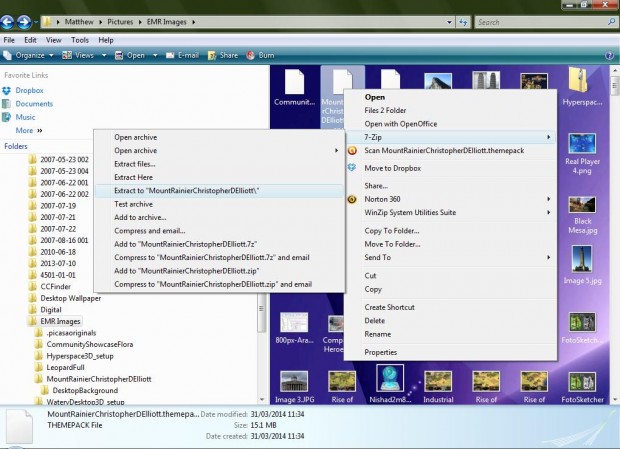Expand More favorite links chevron
The width and height of the screenshot is (620, 449).
click(x=40, y=130)
